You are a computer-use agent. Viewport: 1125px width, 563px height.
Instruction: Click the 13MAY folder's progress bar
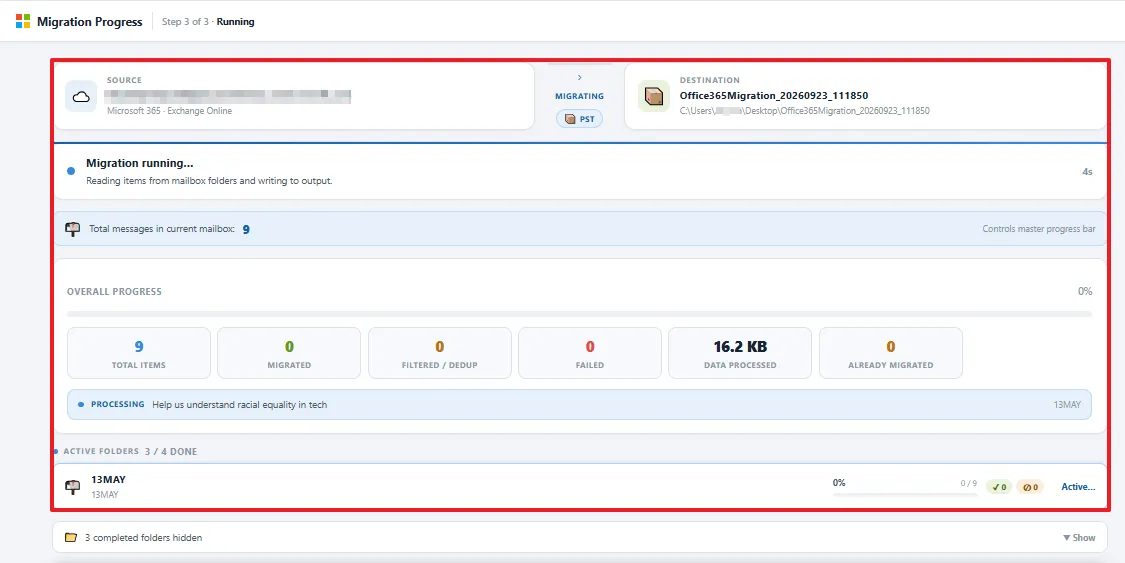coord(905,494)
